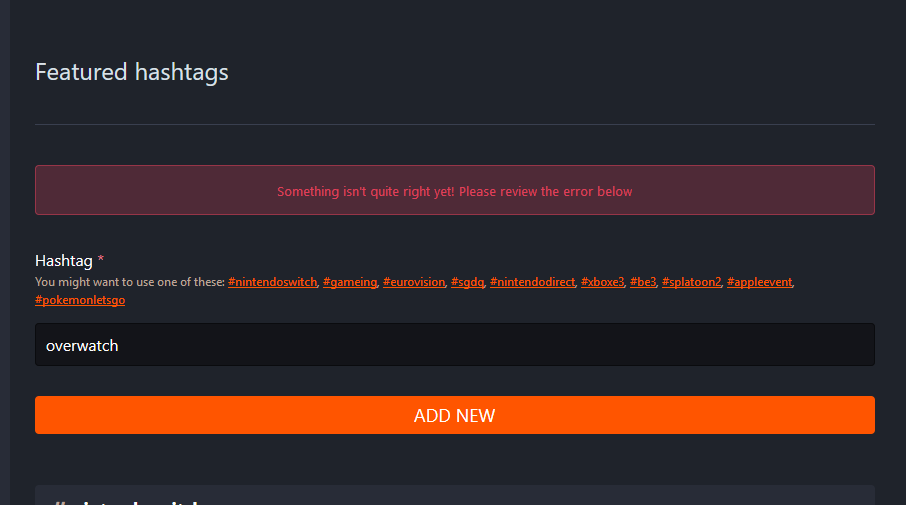Screen dimensions: 906x505
Task: Select the #xboxe3 hashtag suggestion
Action: click(602, 282)
